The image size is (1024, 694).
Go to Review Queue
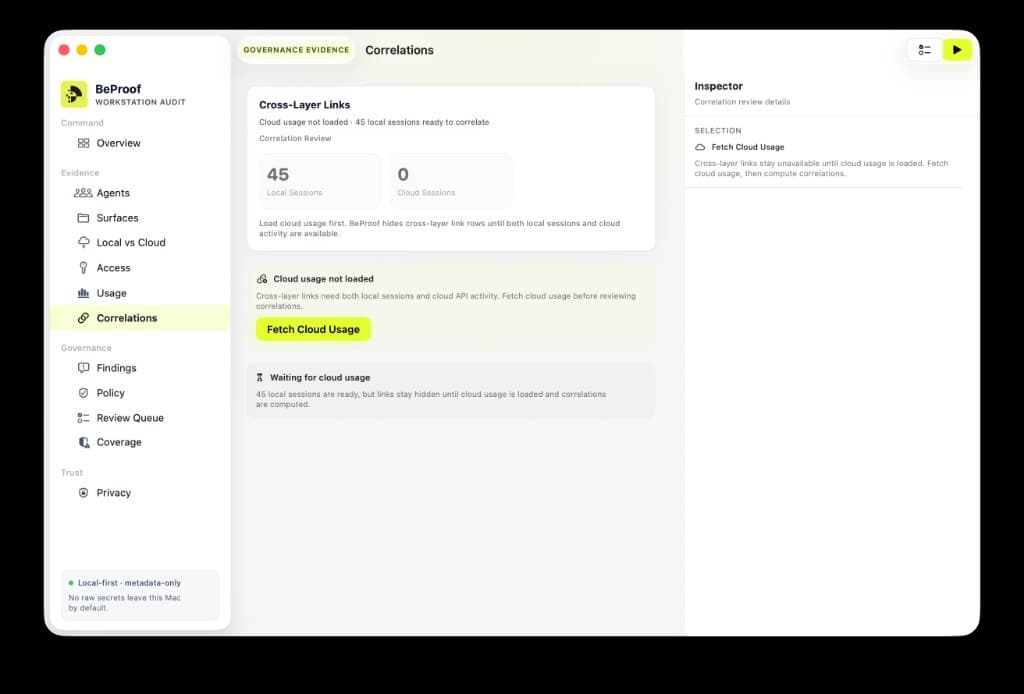tap(140, 418)
